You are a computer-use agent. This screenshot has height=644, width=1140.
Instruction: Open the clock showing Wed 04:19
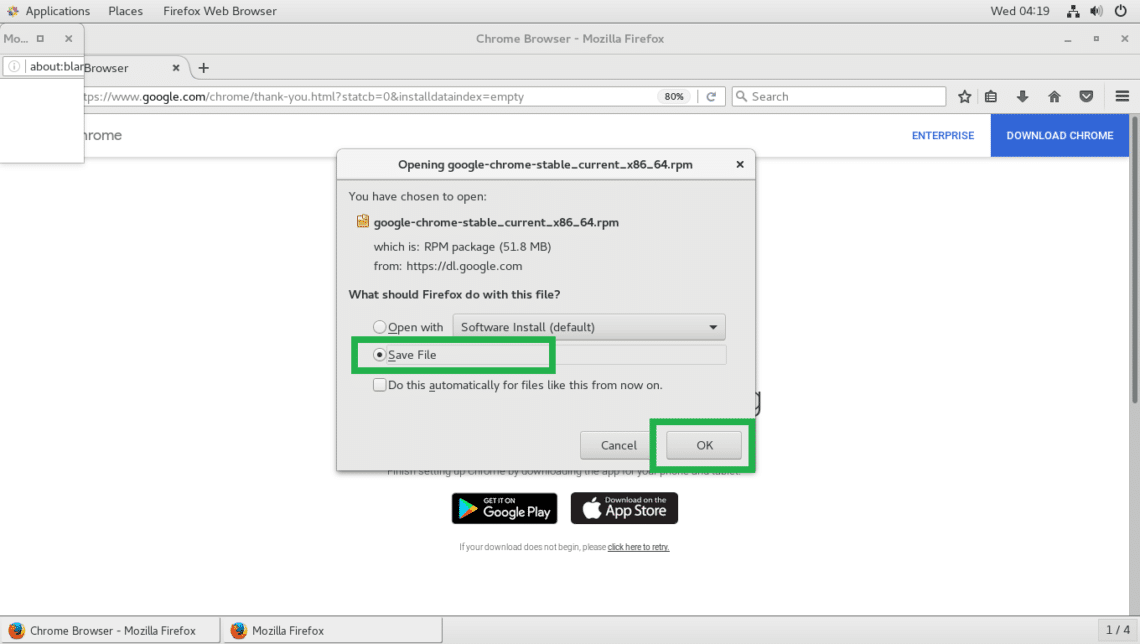click(x=1019, y=11)
